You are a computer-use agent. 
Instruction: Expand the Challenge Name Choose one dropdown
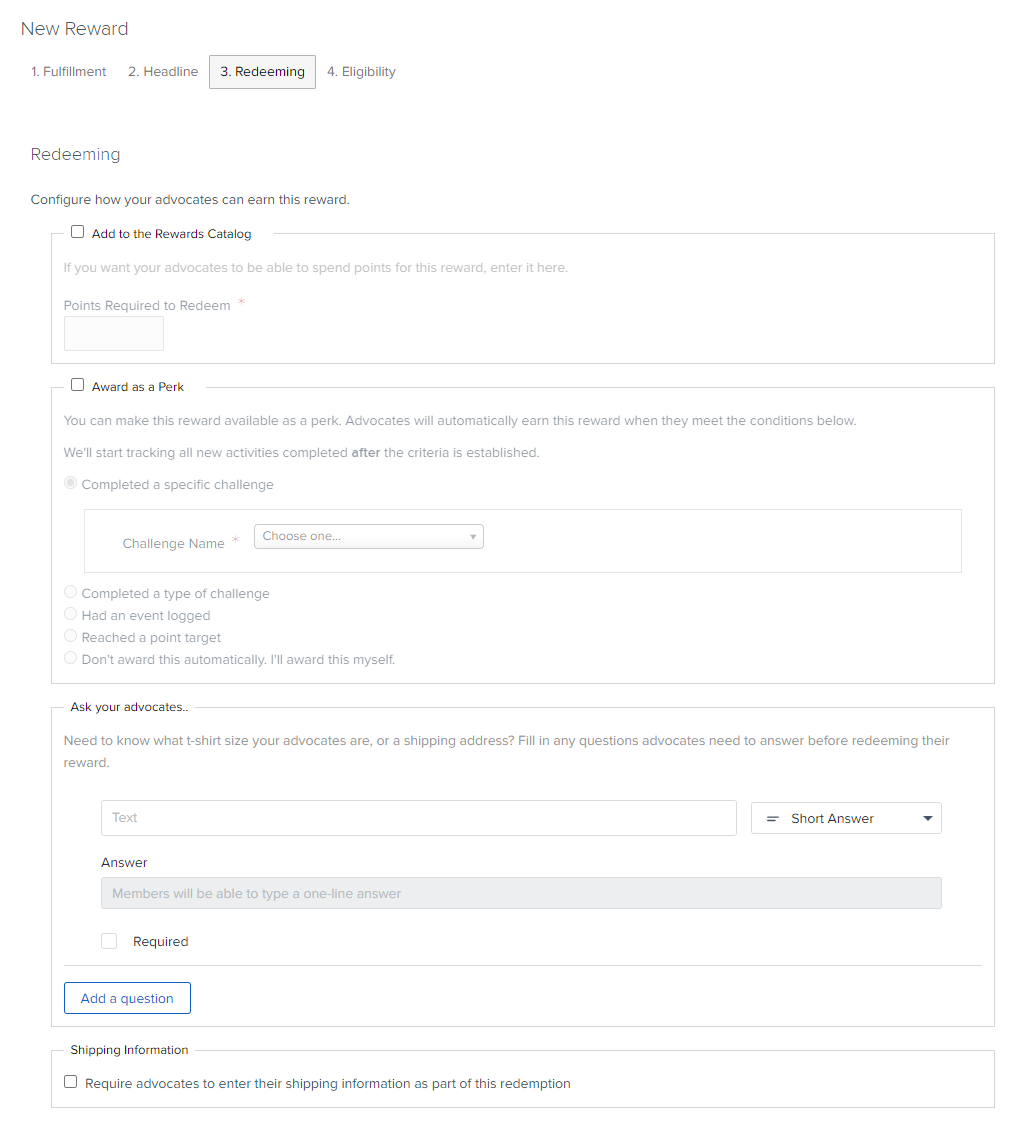pyautogui.click(x=369, y=537)
